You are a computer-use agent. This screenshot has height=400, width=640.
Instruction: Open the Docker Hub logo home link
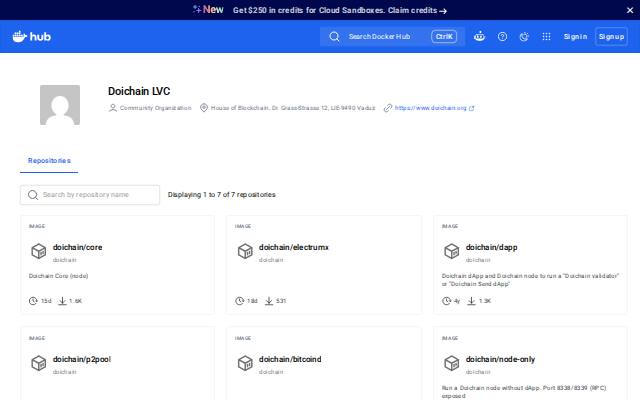coord(31,37)
